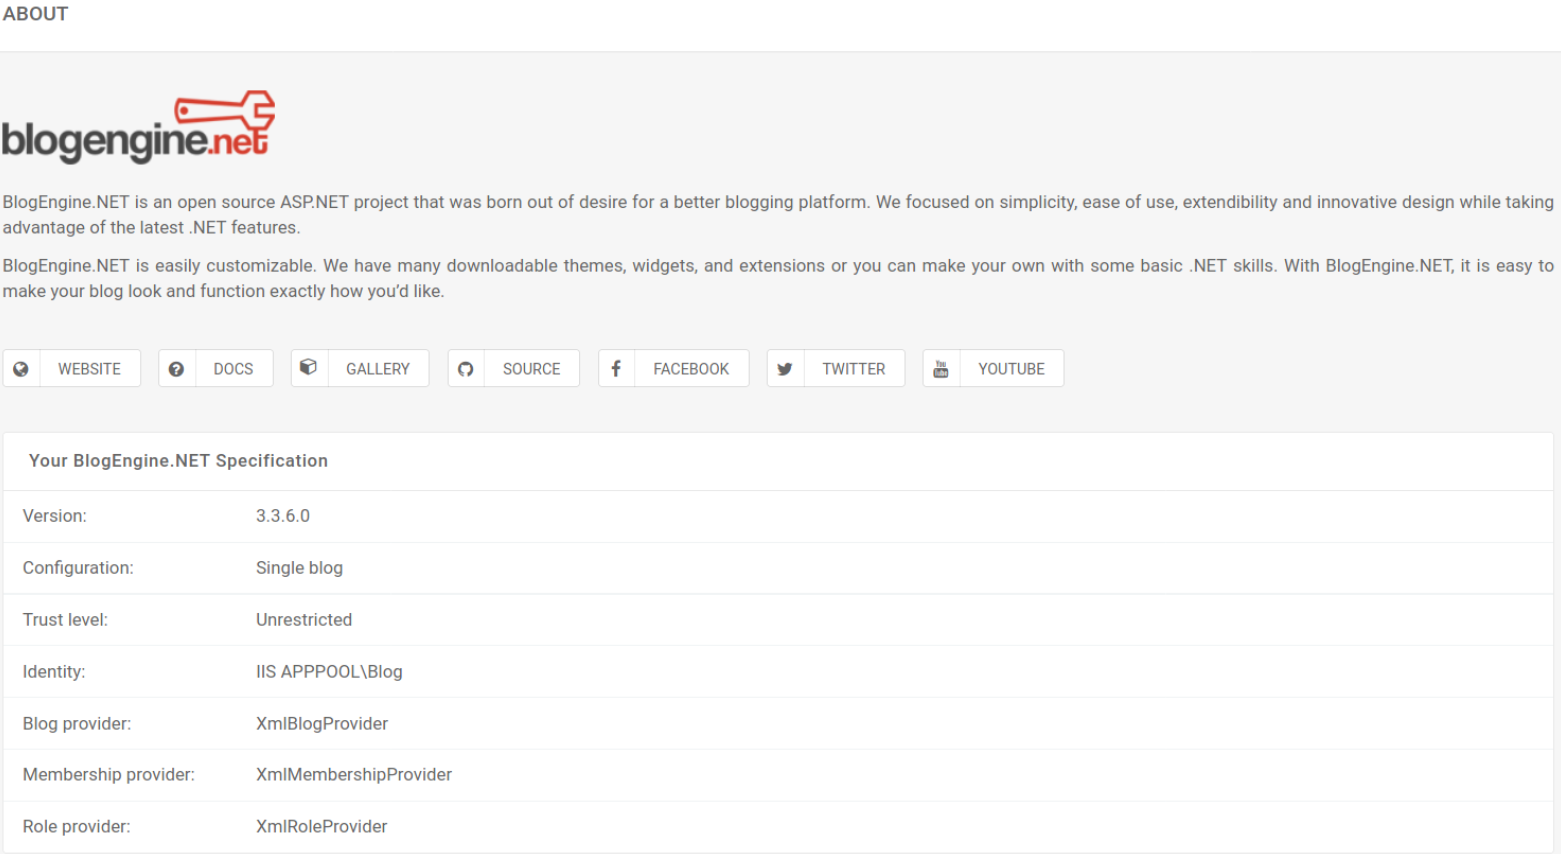Click the 'Unrestricted' value
1561x854 pixels.
(x=304, y=620)
